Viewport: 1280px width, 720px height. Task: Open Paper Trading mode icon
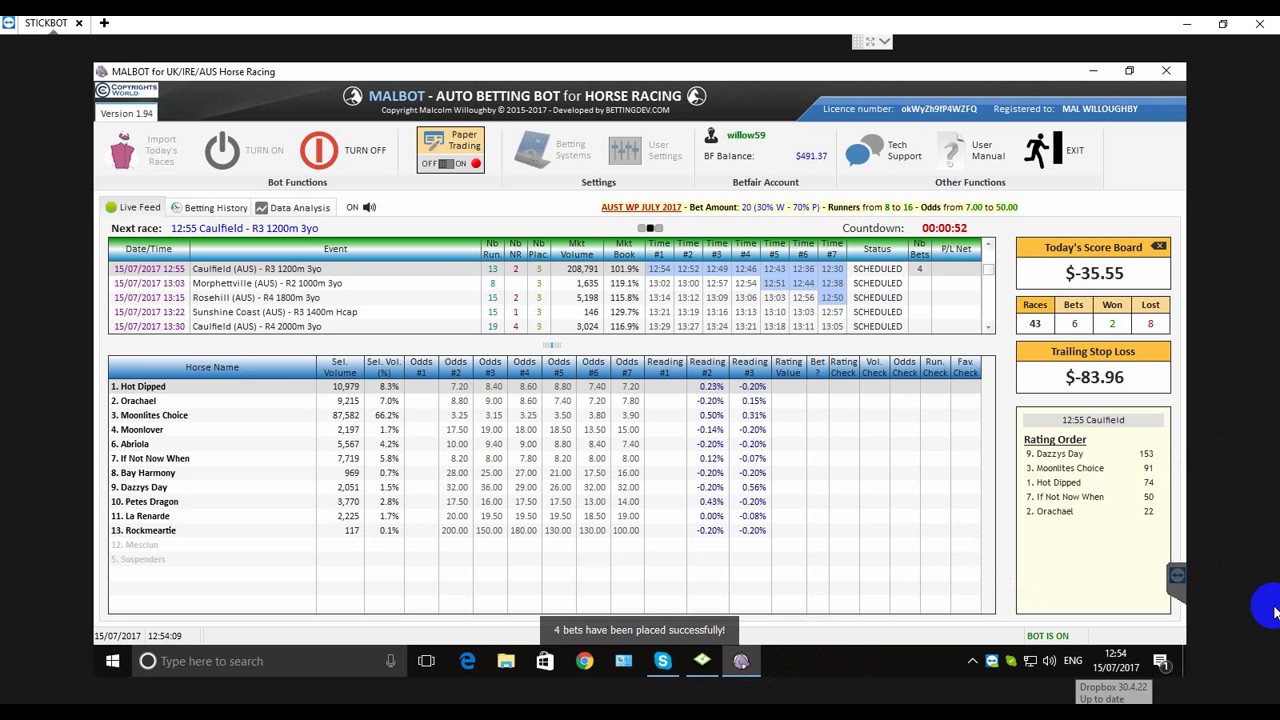click(434, 140)
